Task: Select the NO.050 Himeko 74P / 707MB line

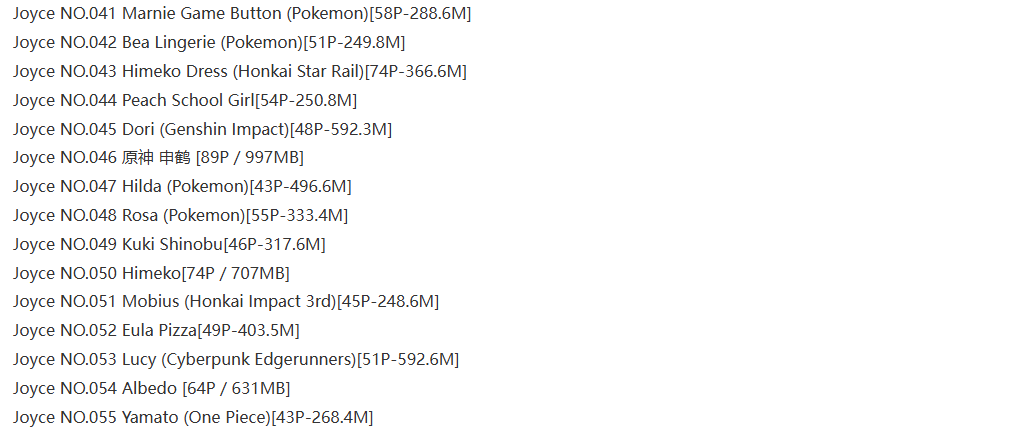Action: point(152,273)
